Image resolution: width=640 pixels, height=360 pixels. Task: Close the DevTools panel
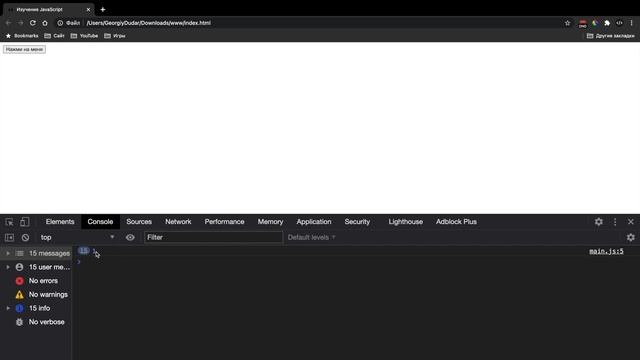coord(631,222)
